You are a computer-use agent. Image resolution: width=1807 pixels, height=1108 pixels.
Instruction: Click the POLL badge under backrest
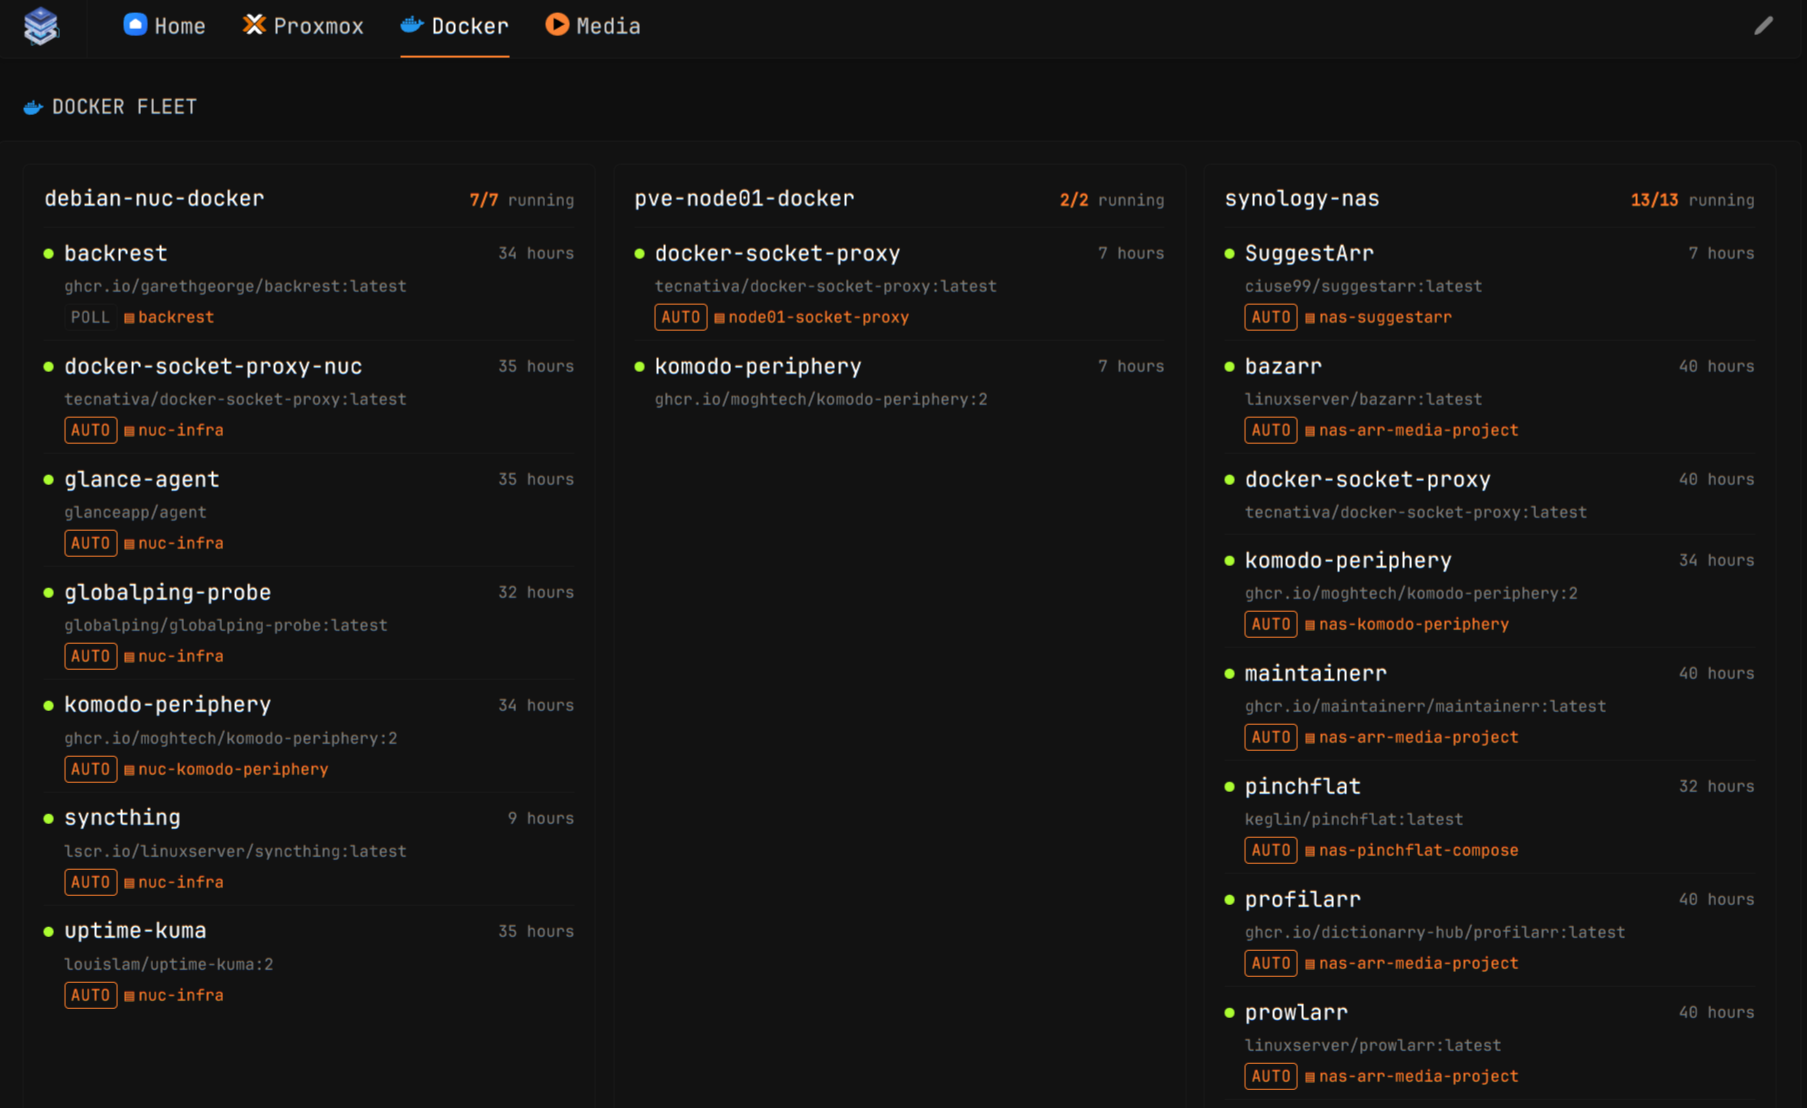pyautogui.click(x=90, y=317)
